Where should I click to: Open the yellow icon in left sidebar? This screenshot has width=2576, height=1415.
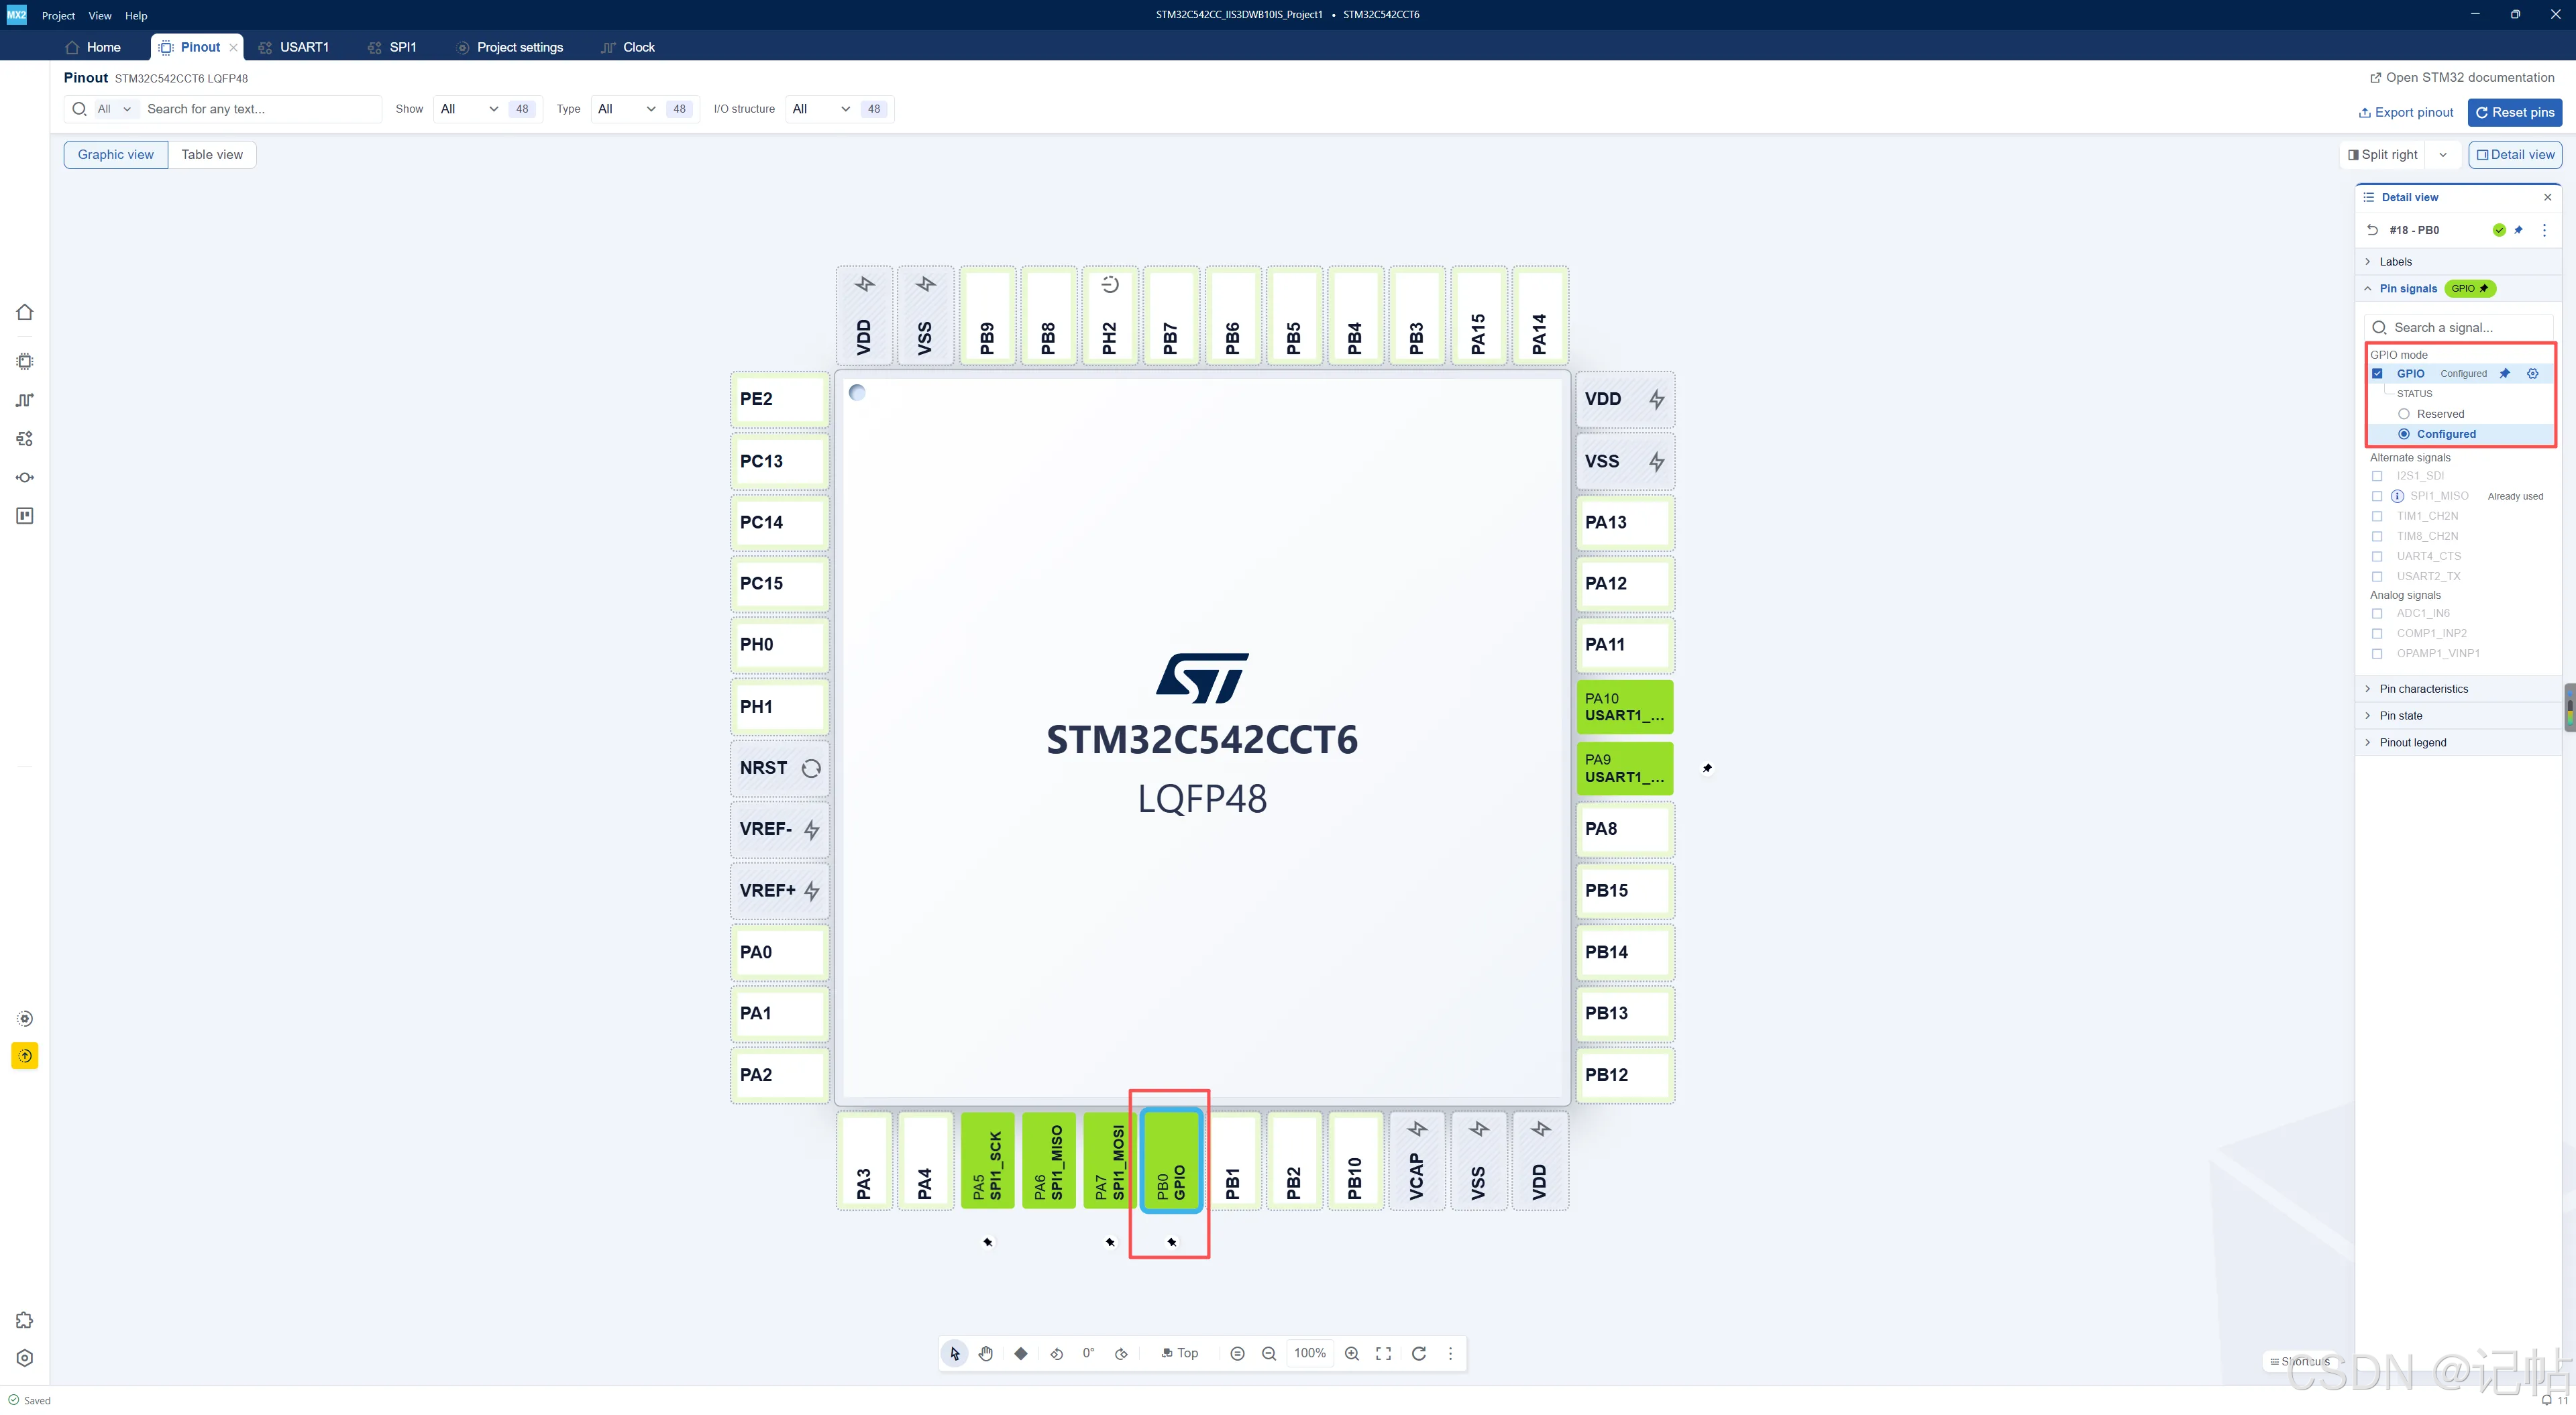pos(25,1056)
